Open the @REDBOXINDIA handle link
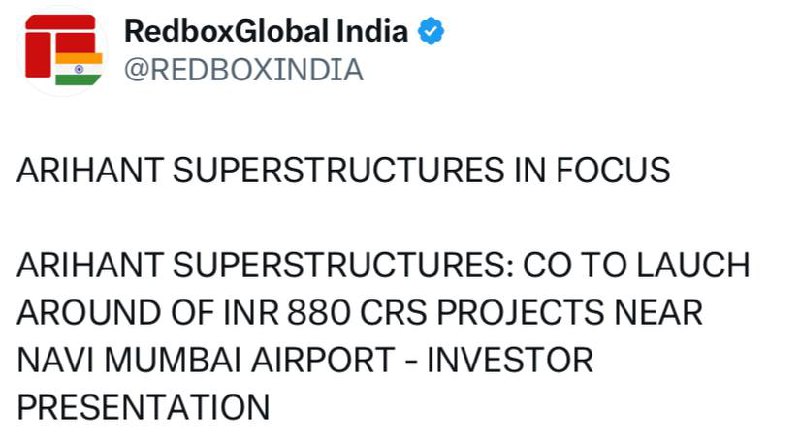This screenshot has width=800, height=442. (x=244, y=69)
